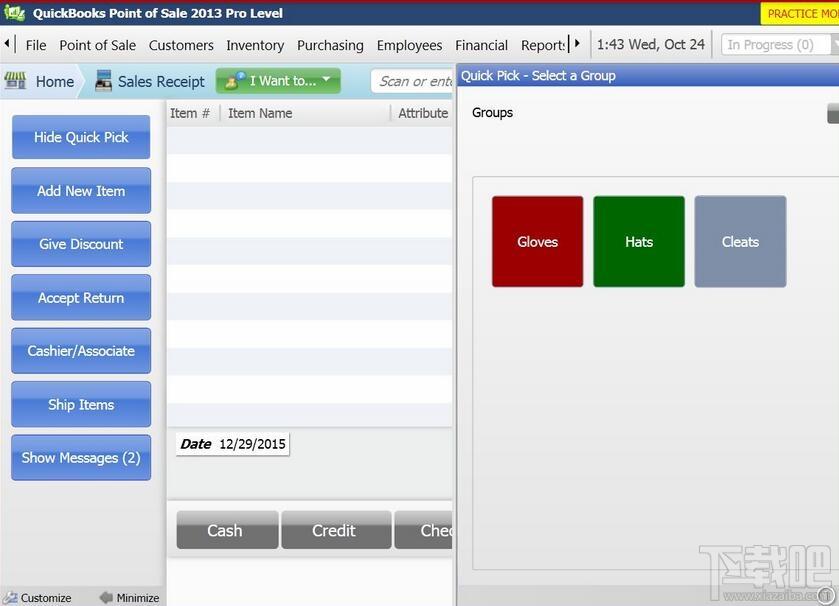Open the File menu
Viewport: 839px width, 606px height.
click(36, 45)
